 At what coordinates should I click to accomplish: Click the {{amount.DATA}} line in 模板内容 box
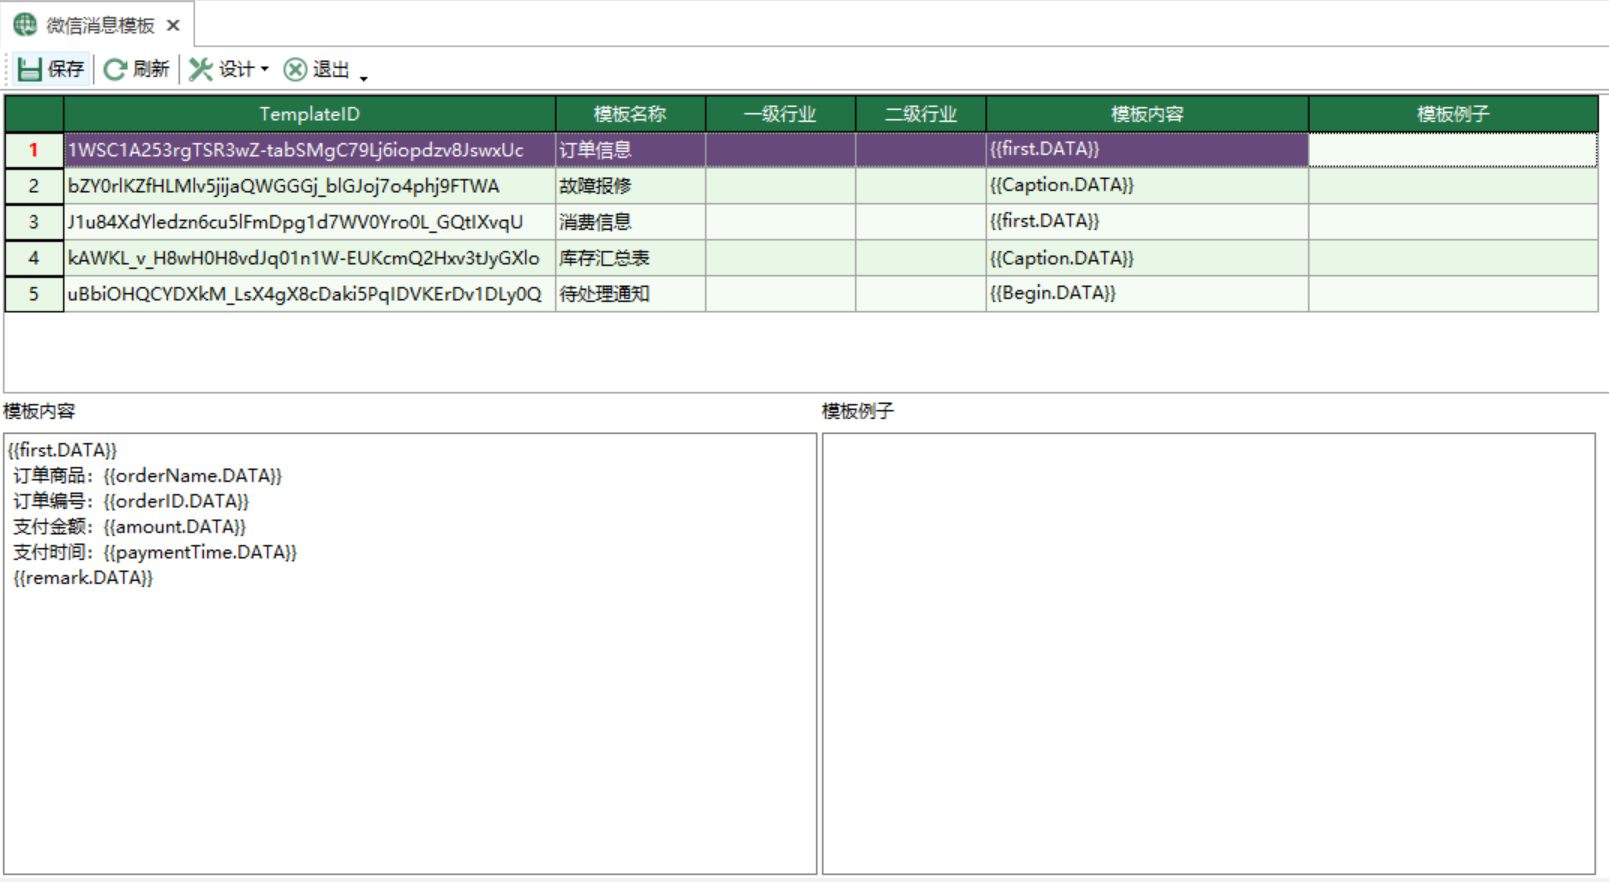(x=129, y=527)
